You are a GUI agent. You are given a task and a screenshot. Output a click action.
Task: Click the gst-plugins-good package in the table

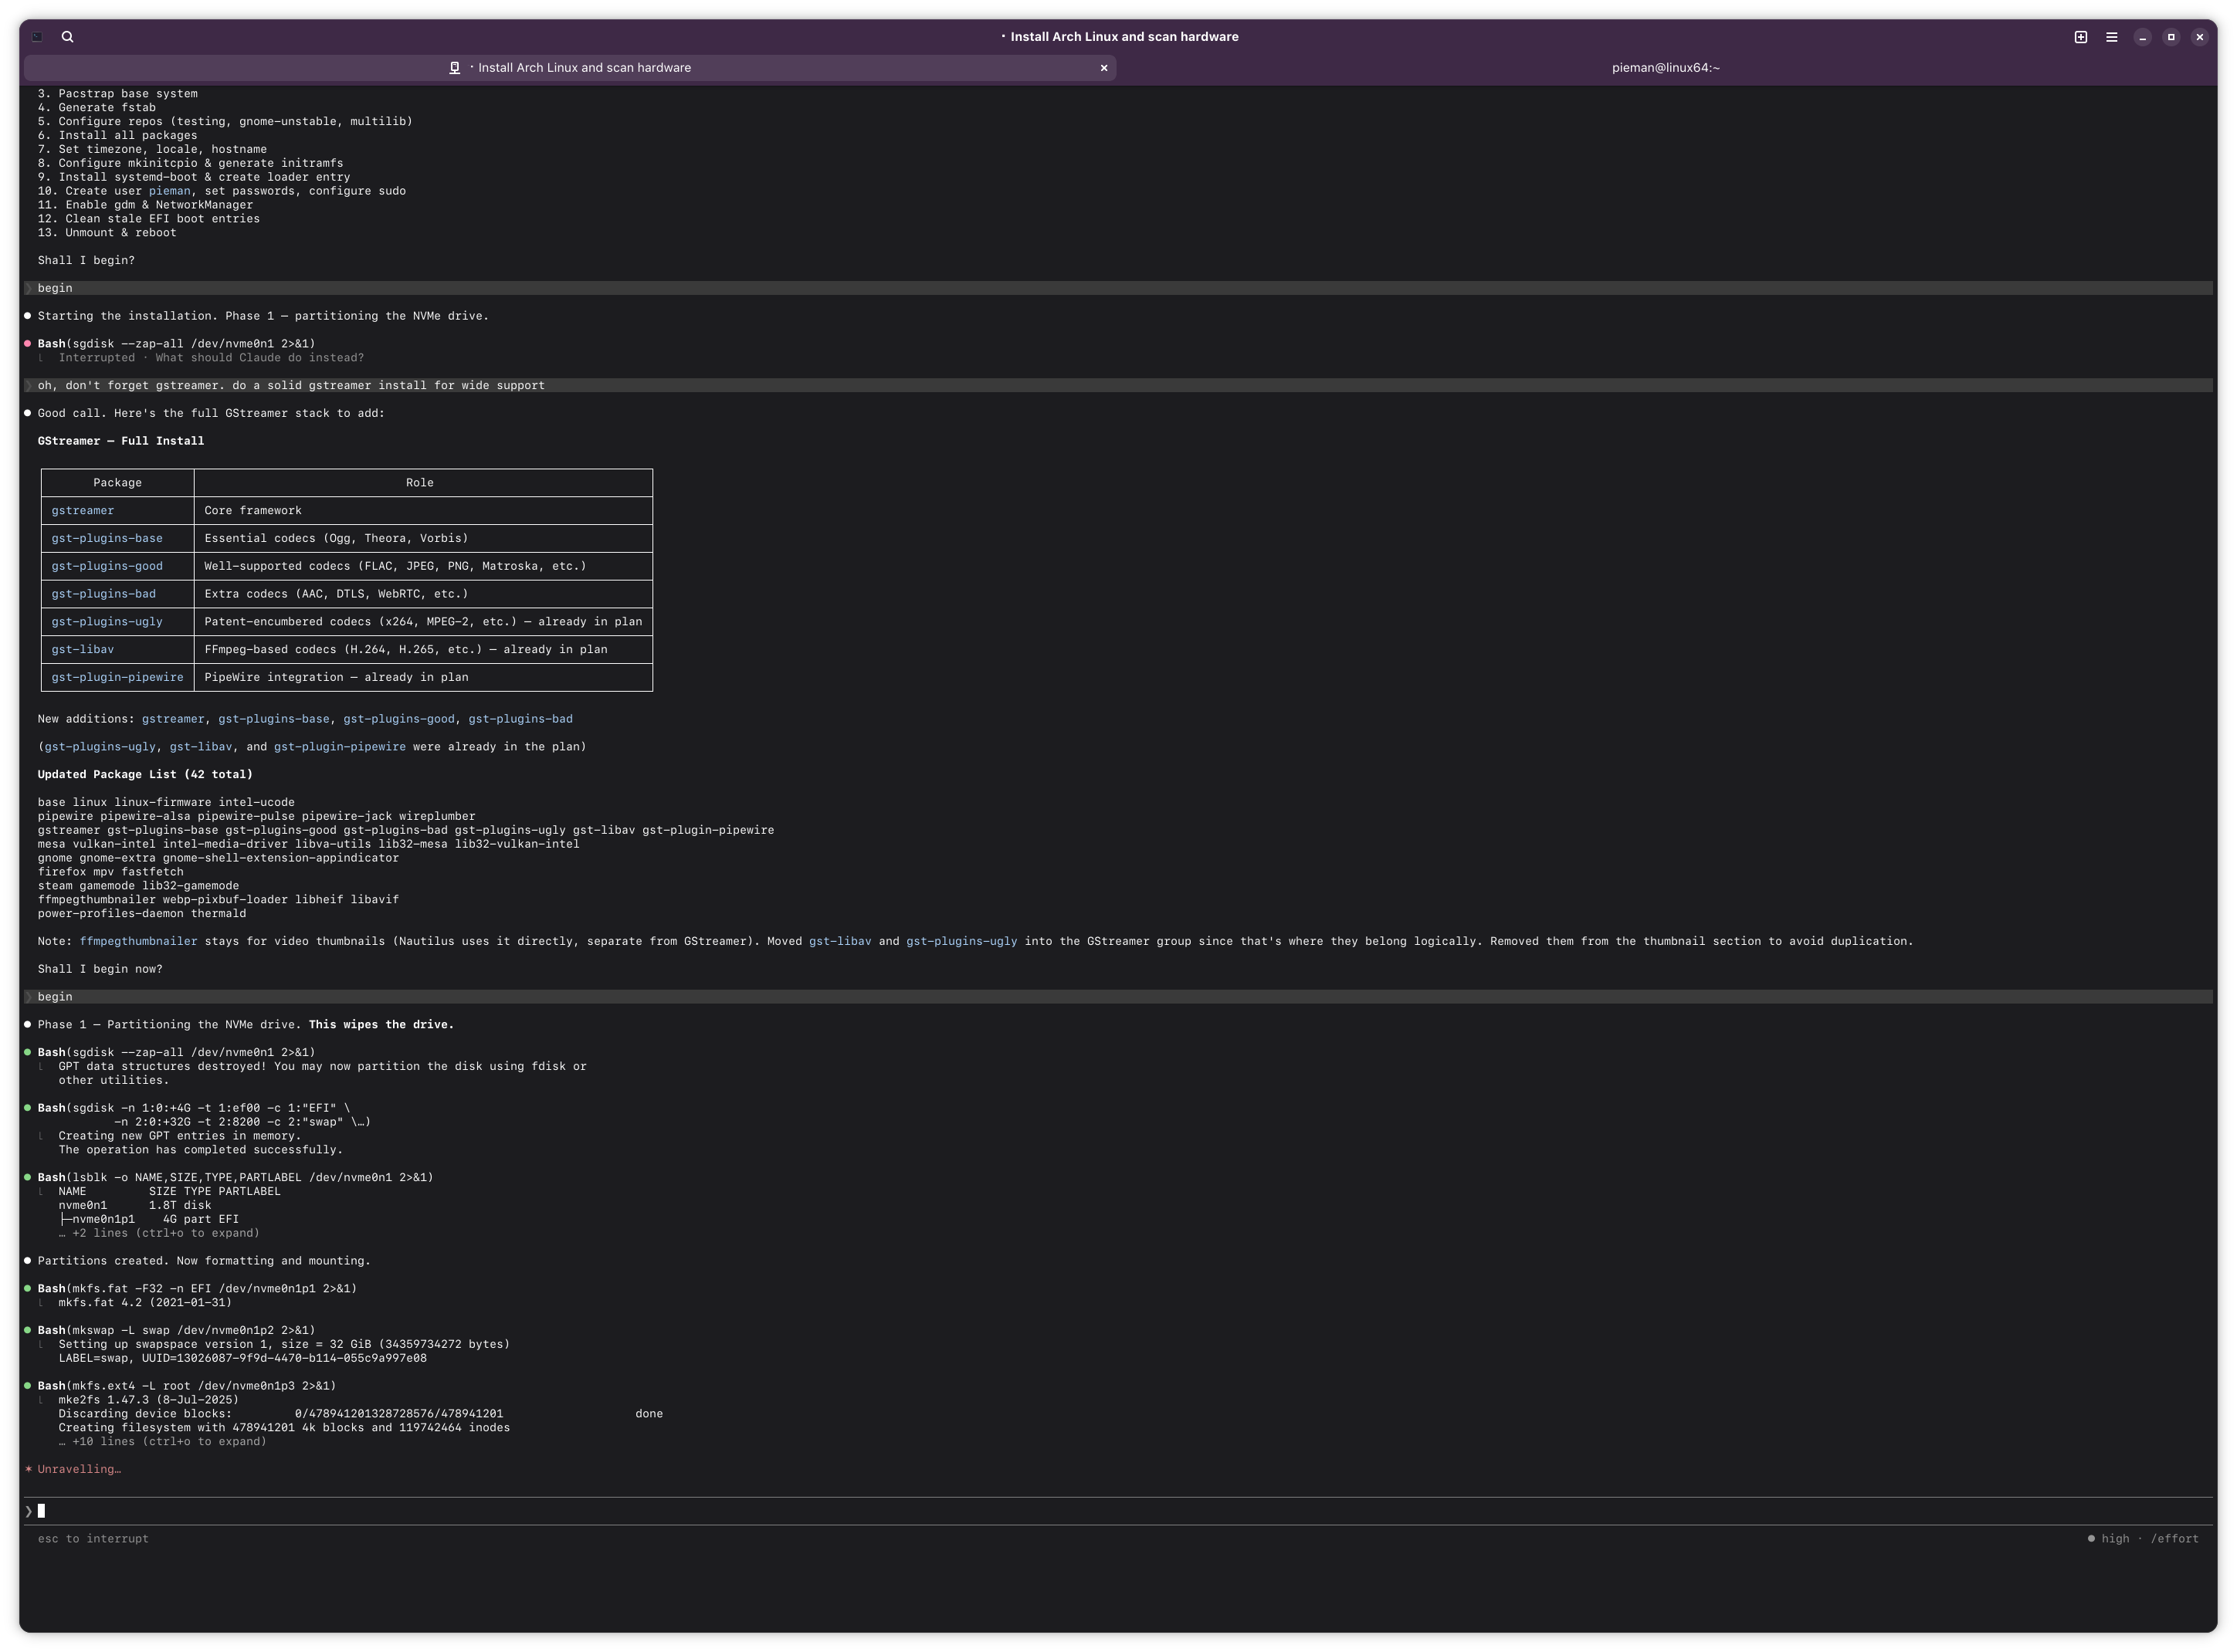(x=107, y=566)
